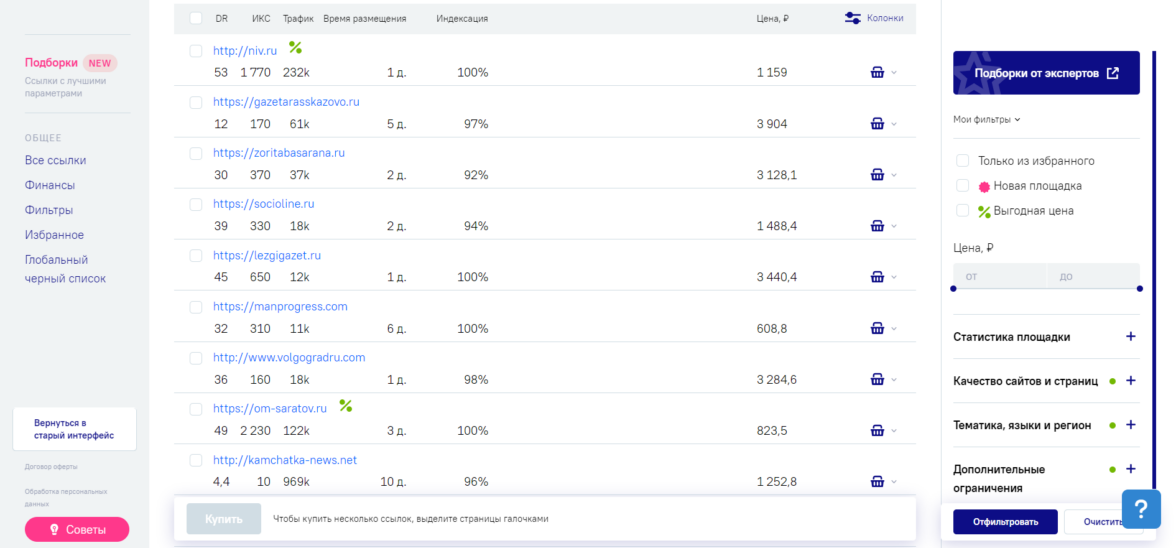The image size is (1176, 548).
Task: Check the box for zoritabasarana.ru row
Action: tap(196, 153)
